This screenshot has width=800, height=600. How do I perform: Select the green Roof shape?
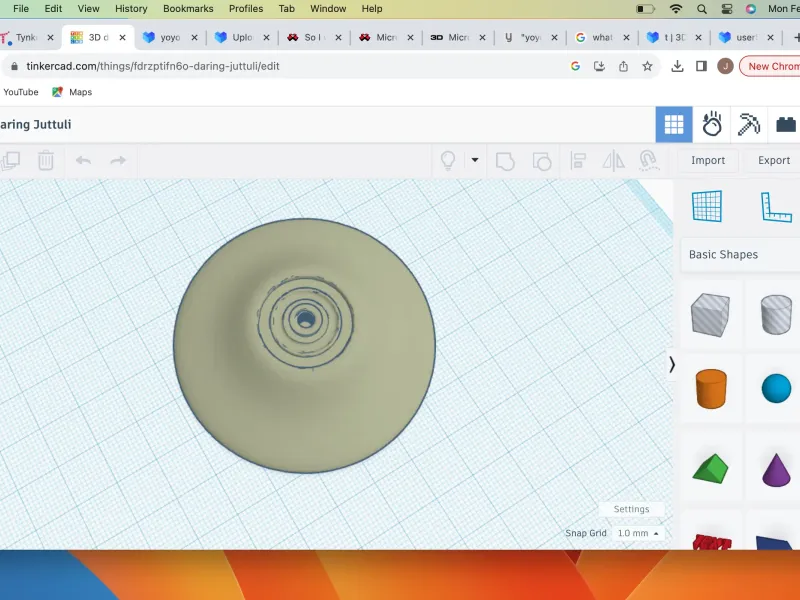coord(710,468)
